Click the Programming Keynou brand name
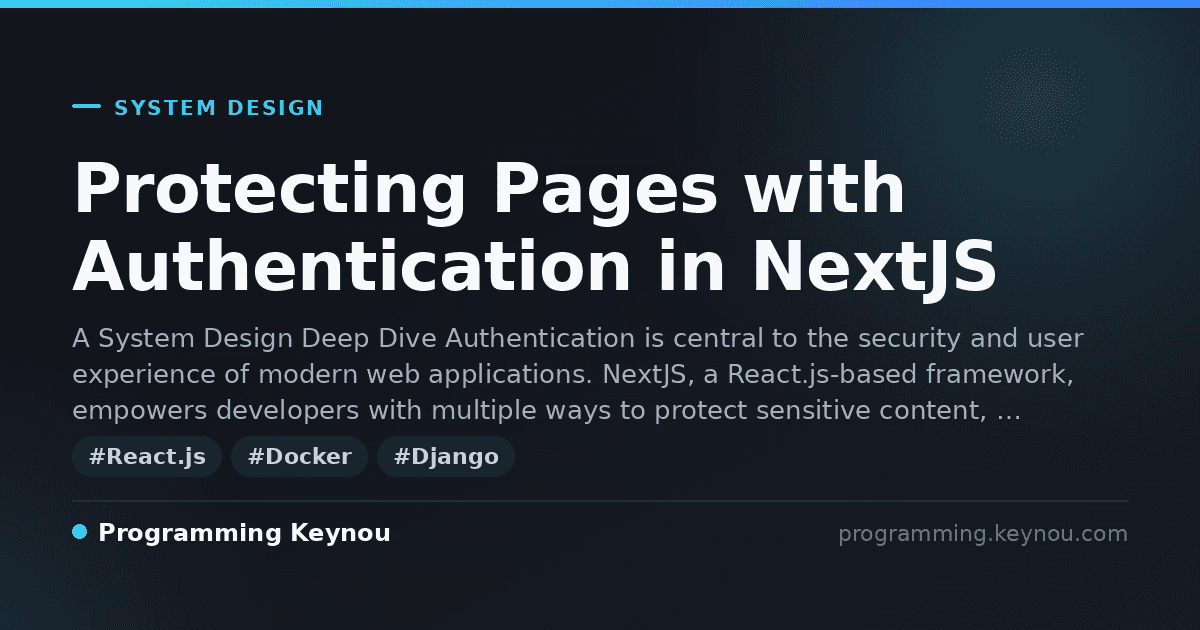 pyautogui.click(x=244, y=534)
